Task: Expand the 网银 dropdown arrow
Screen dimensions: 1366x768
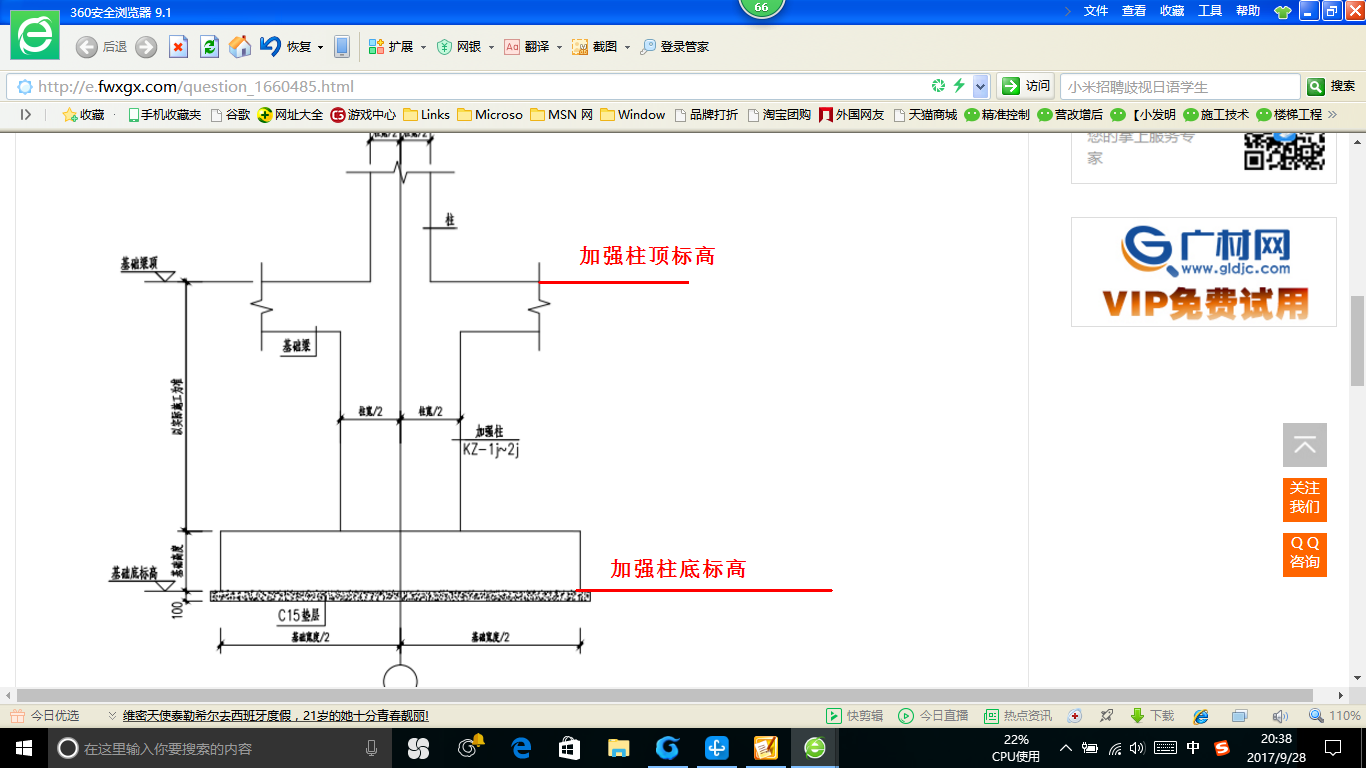Action: (x=491, y=47)
